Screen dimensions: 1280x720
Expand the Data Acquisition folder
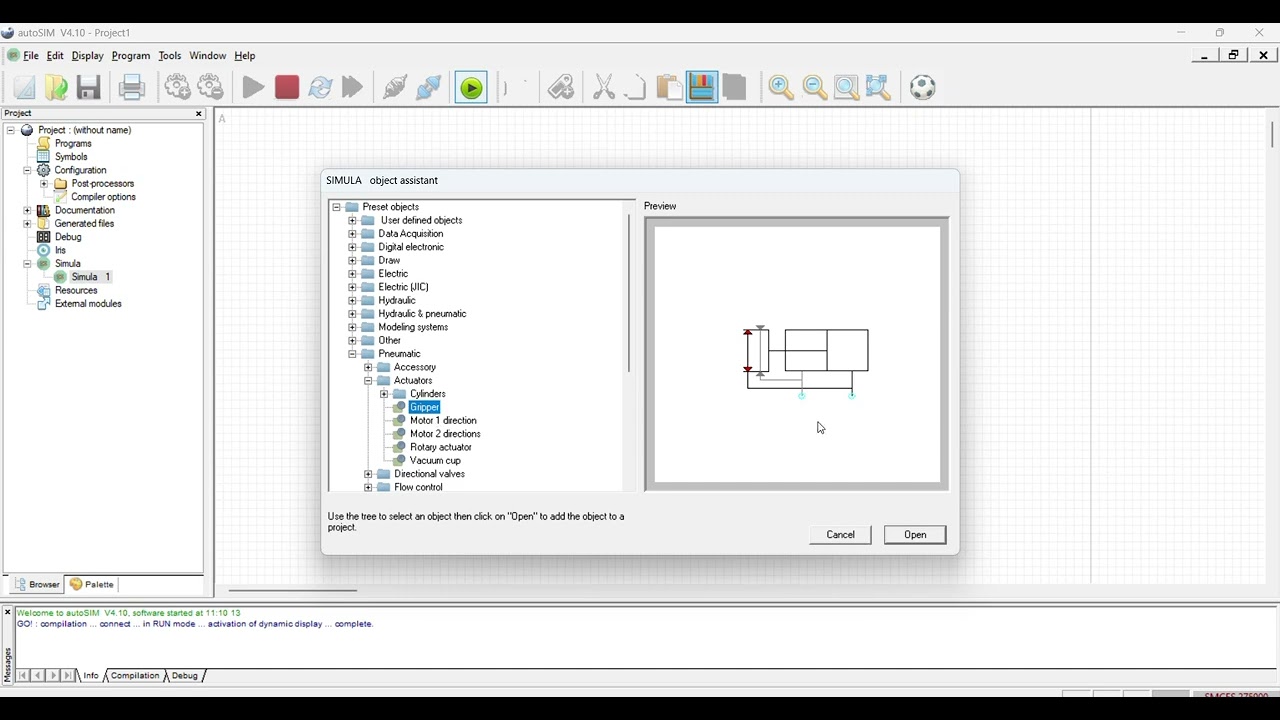coord(352,234)
